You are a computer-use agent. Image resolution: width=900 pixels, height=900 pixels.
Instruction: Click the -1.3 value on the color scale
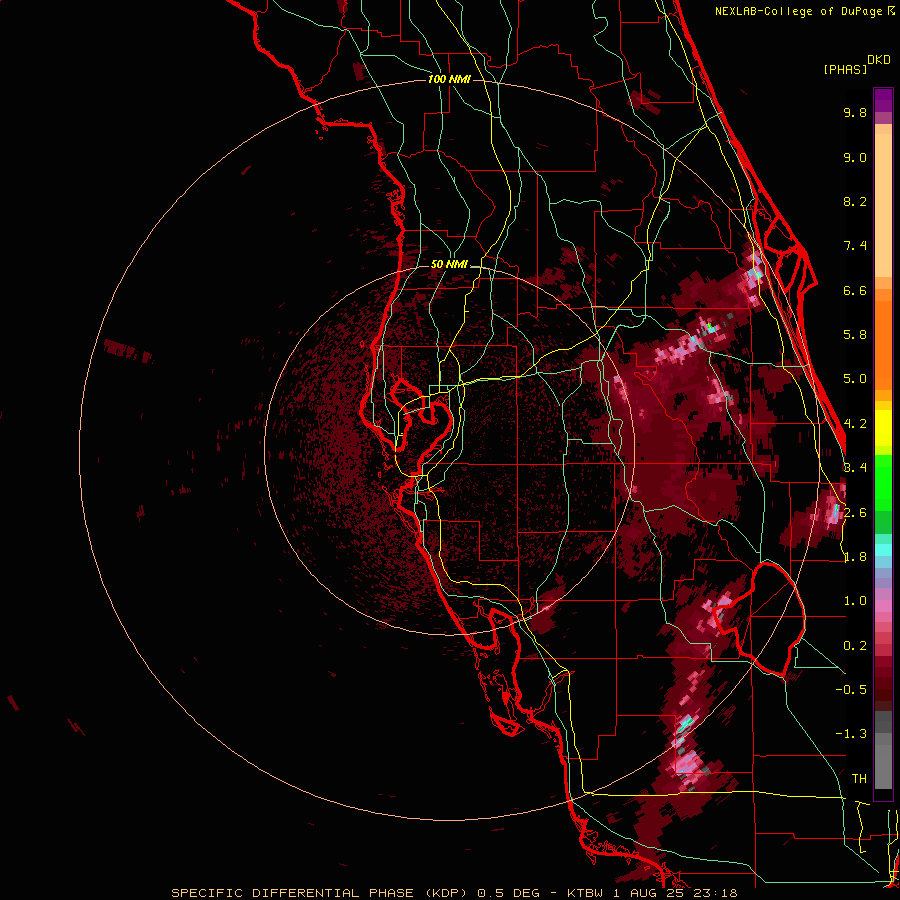click(851, 734)
